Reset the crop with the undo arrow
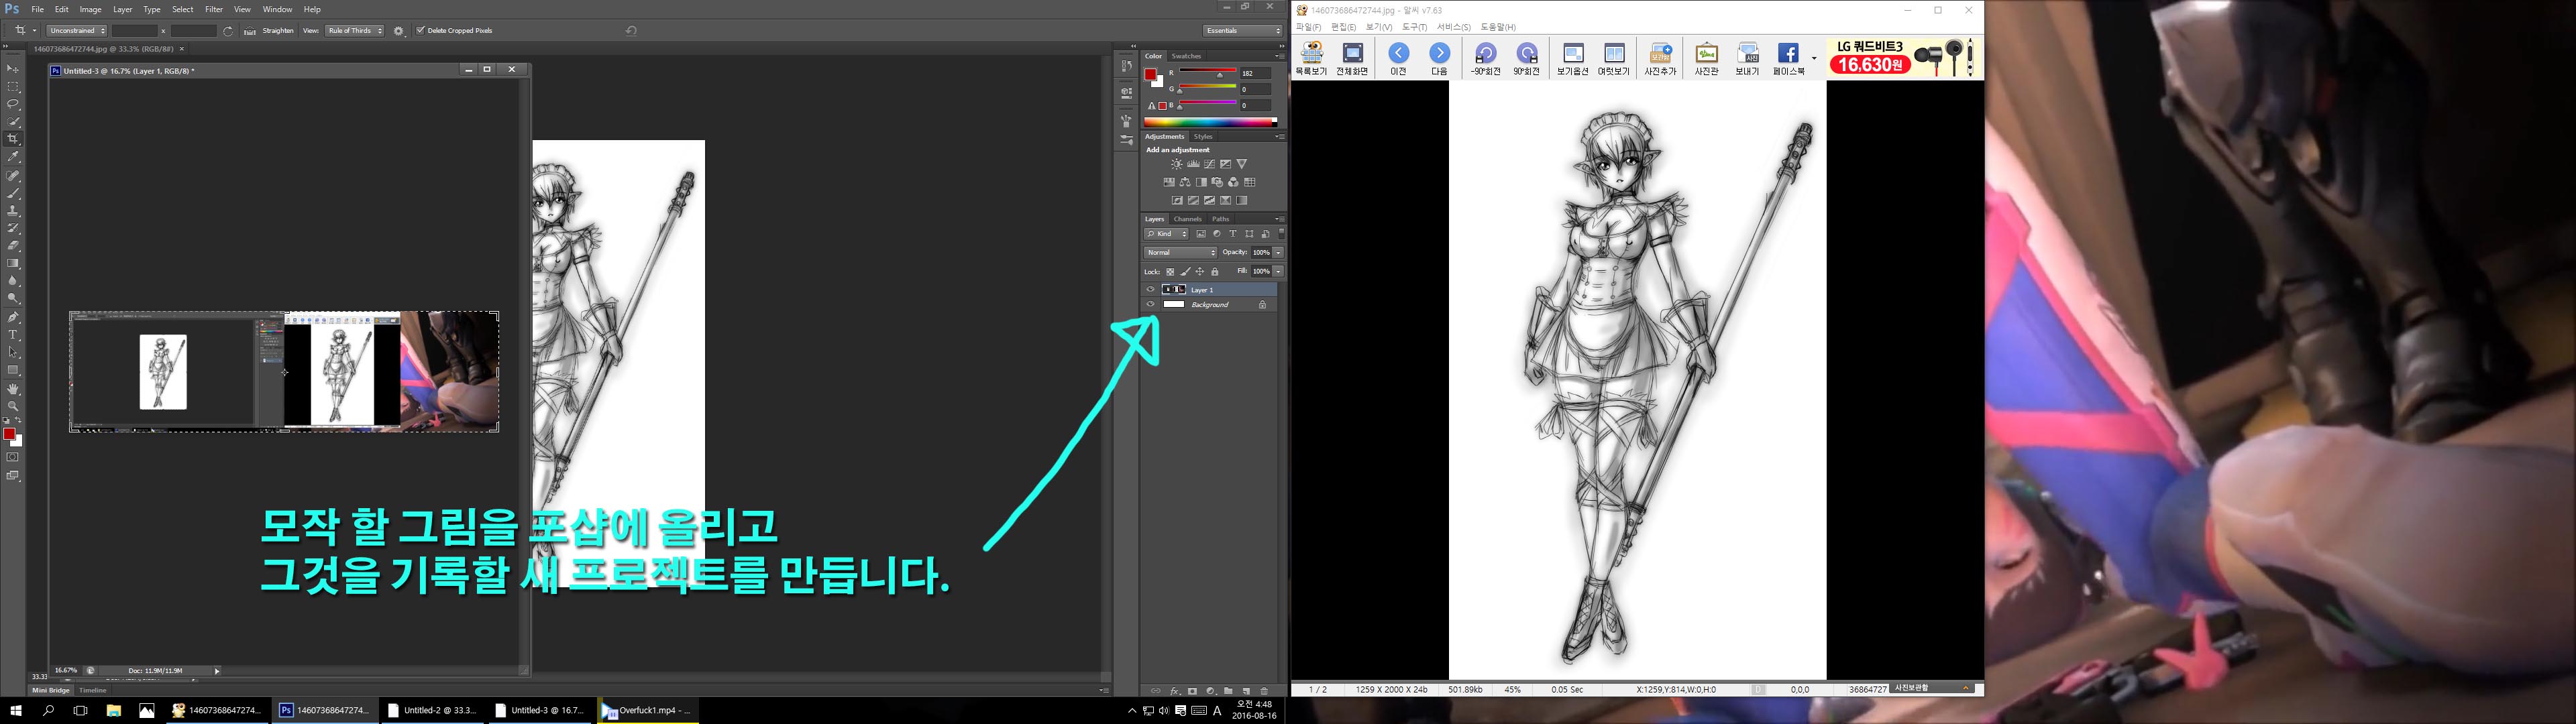 click(631, 31)
